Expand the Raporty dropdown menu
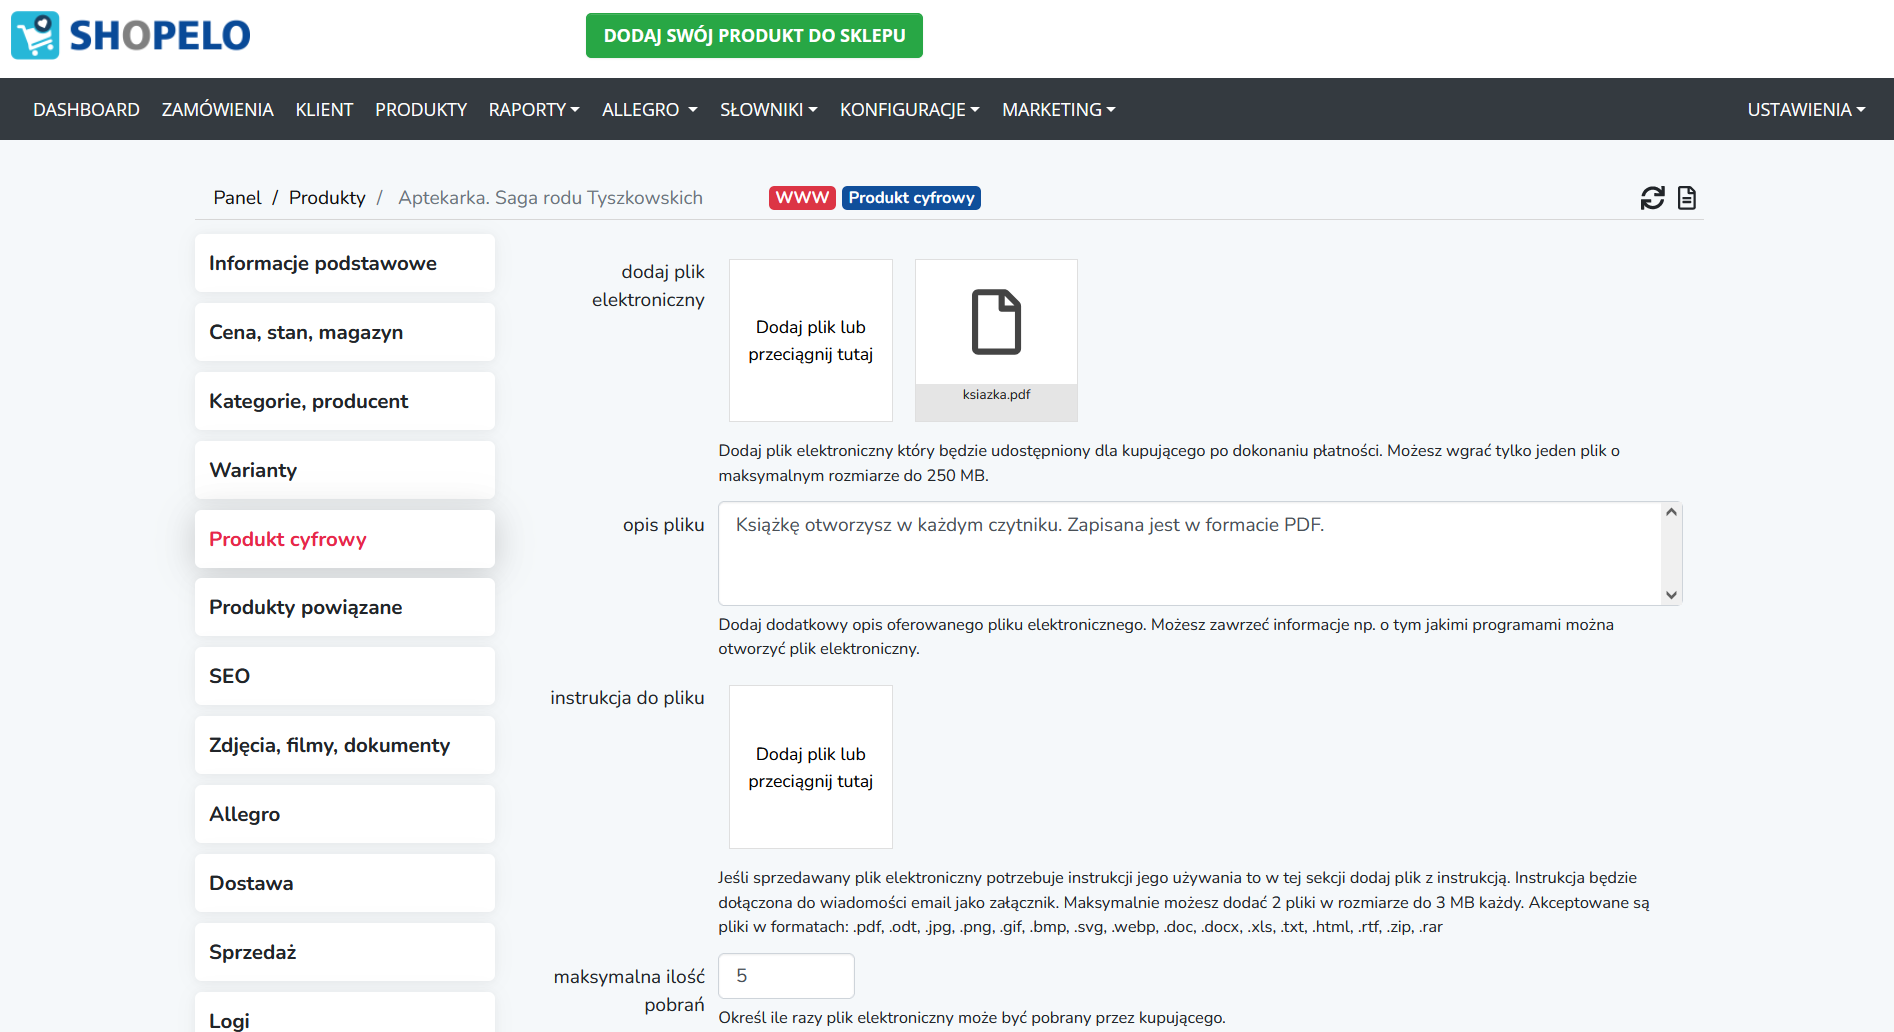The width and height of the screenshot is (1894, 1032). (x=534, y=110)
